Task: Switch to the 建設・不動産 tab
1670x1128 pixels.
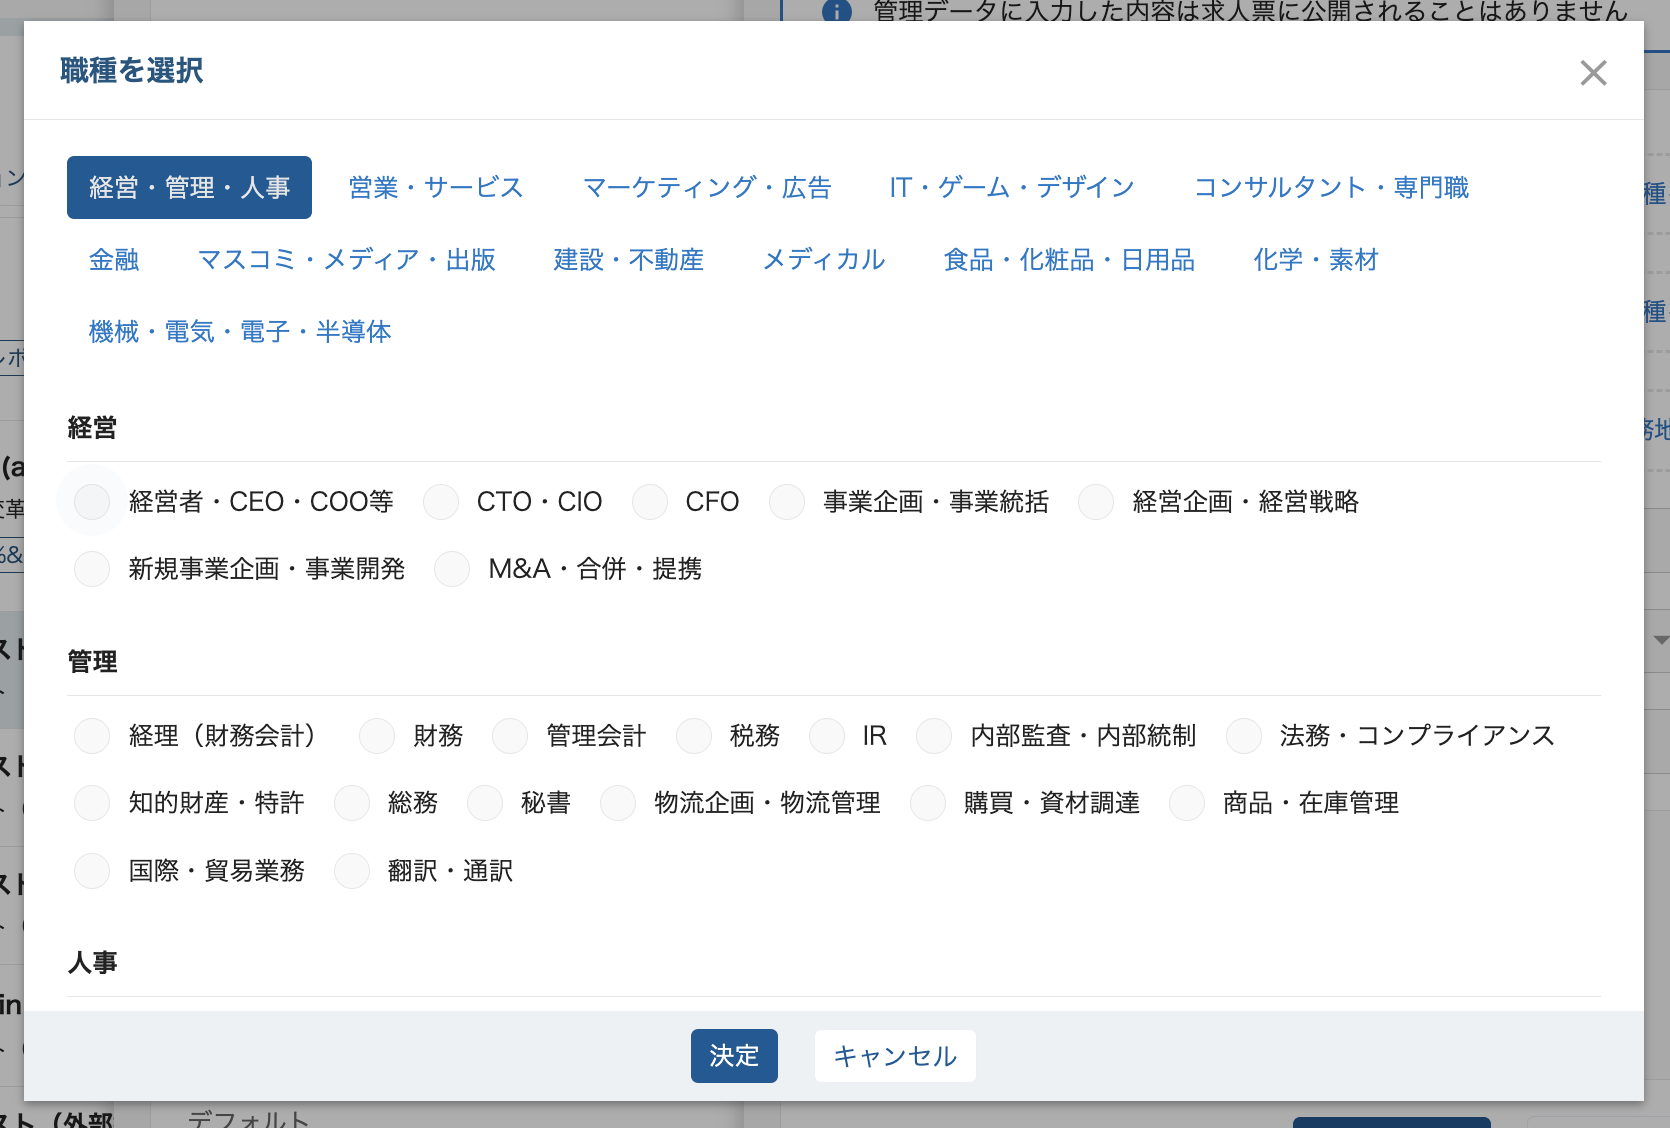Action: pyautogui.click(x=629, y=260)
